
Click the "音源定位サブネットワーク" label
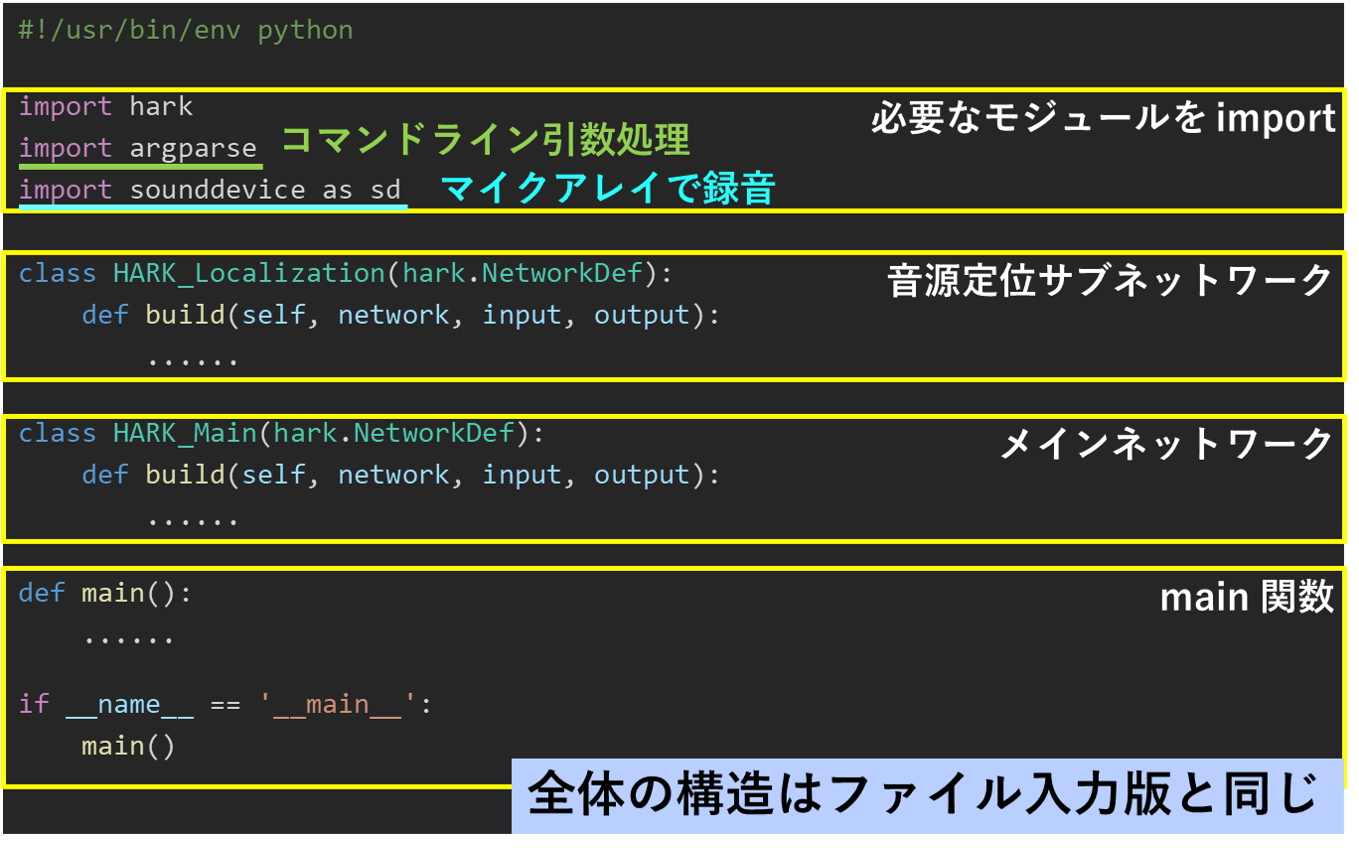point(1110,281)
